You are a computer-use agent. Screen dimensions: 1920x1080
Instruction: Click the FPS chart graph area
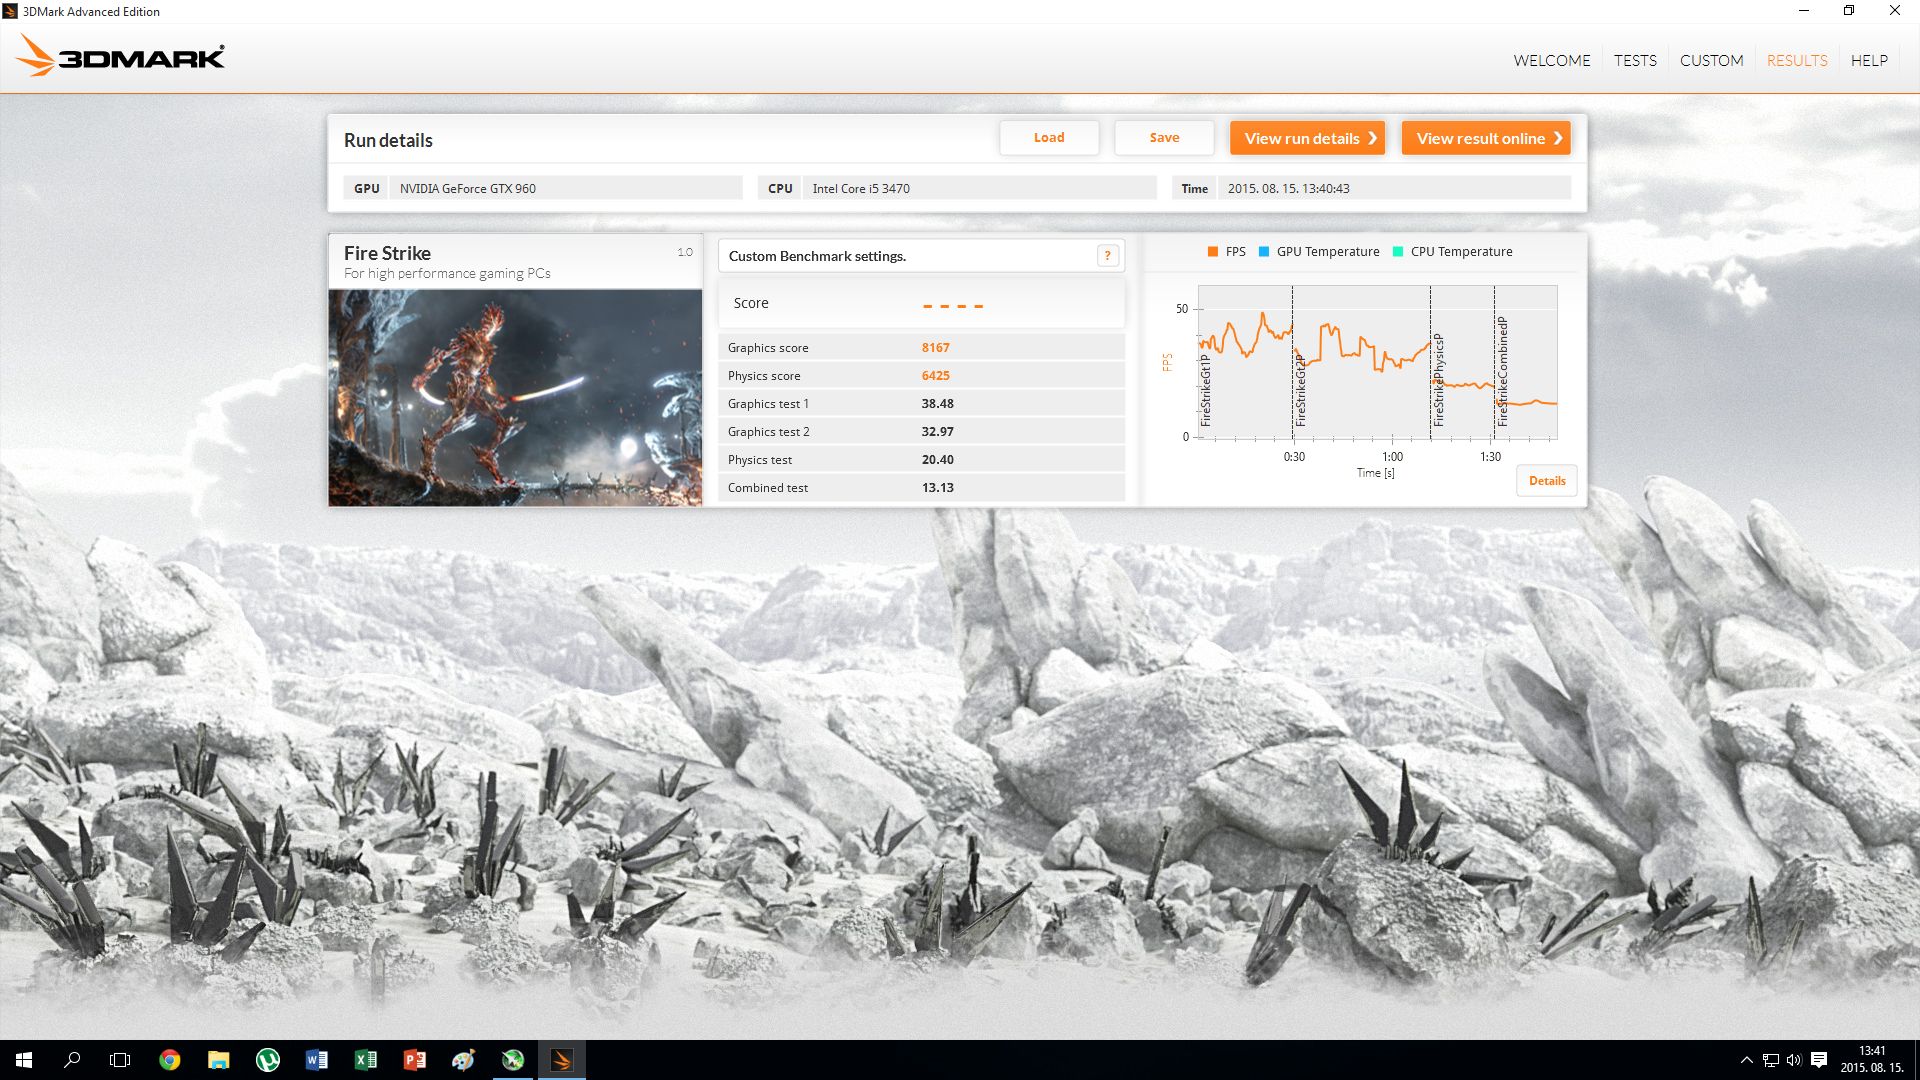point(1377,362)
